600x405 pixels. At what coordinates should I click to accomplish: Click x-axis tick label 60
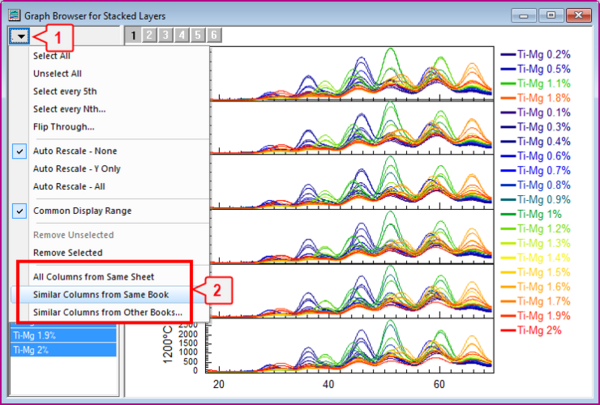point(439,384)
